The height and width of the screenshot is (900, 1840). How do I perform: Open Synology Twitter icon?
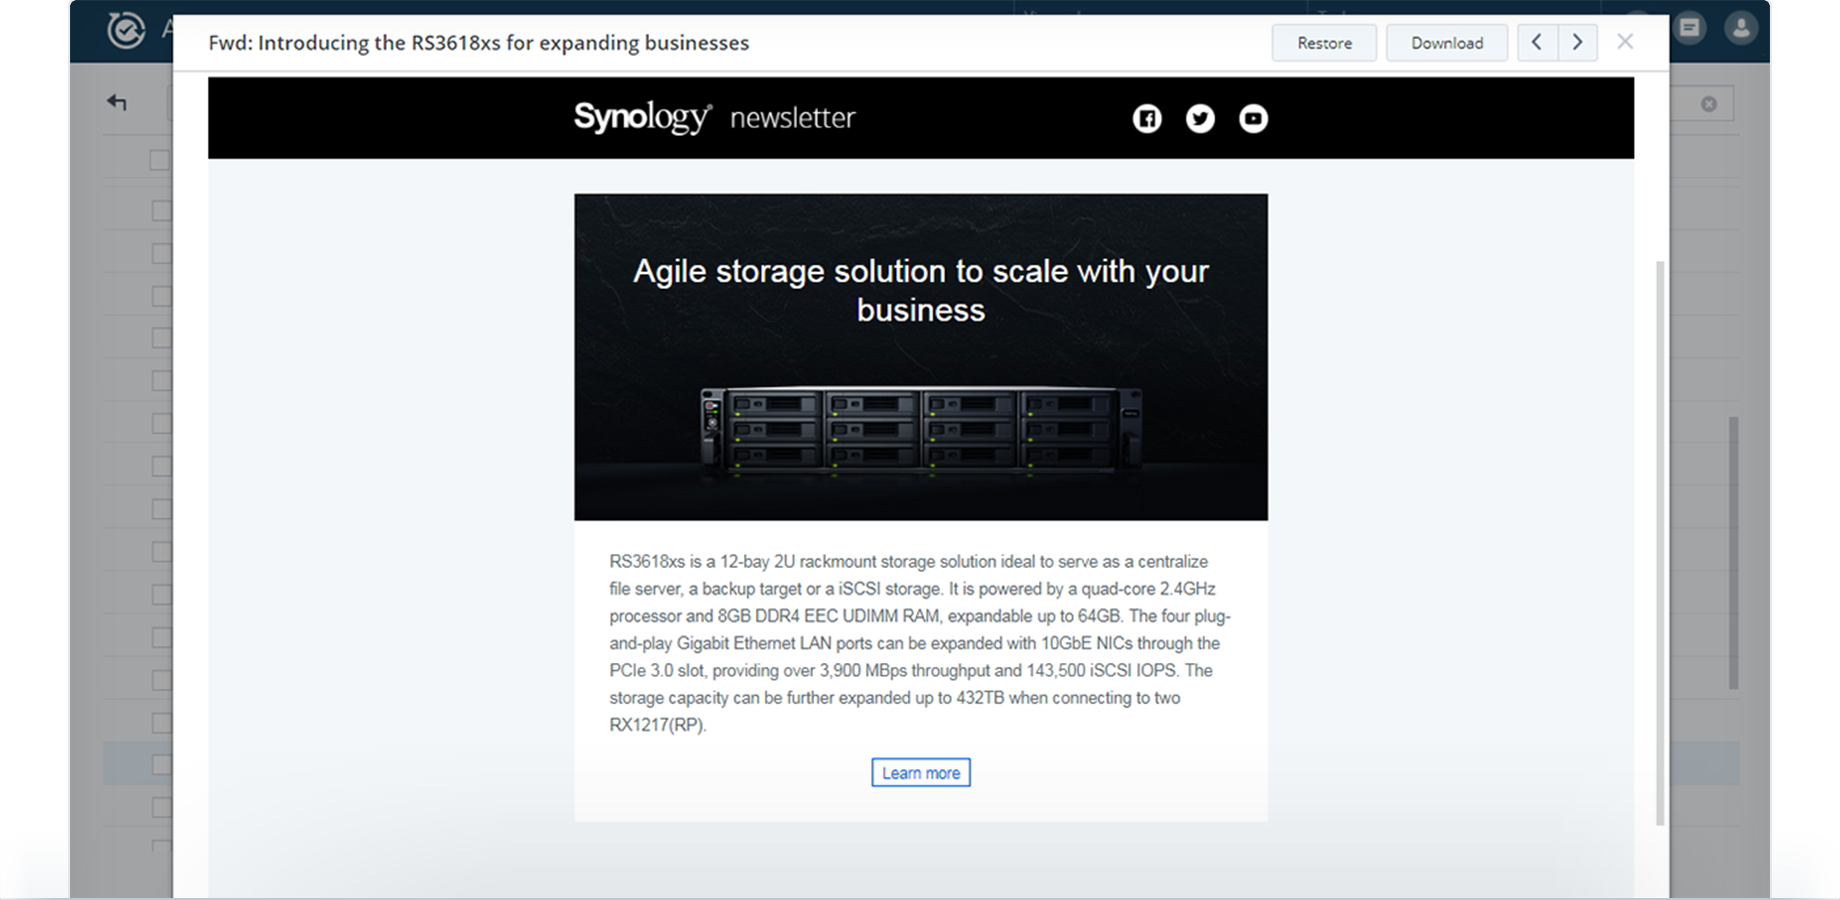(1200, 118)
